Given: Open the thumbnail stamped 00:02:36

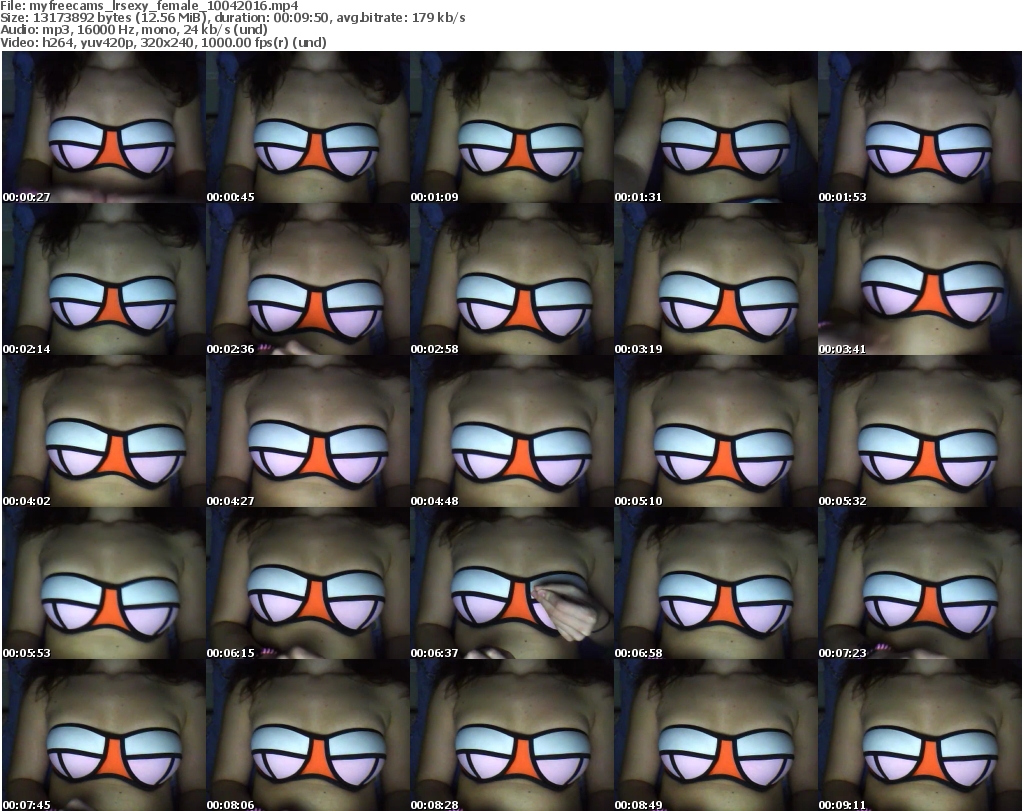Looking at the screenshot, I should click(308, 279).
